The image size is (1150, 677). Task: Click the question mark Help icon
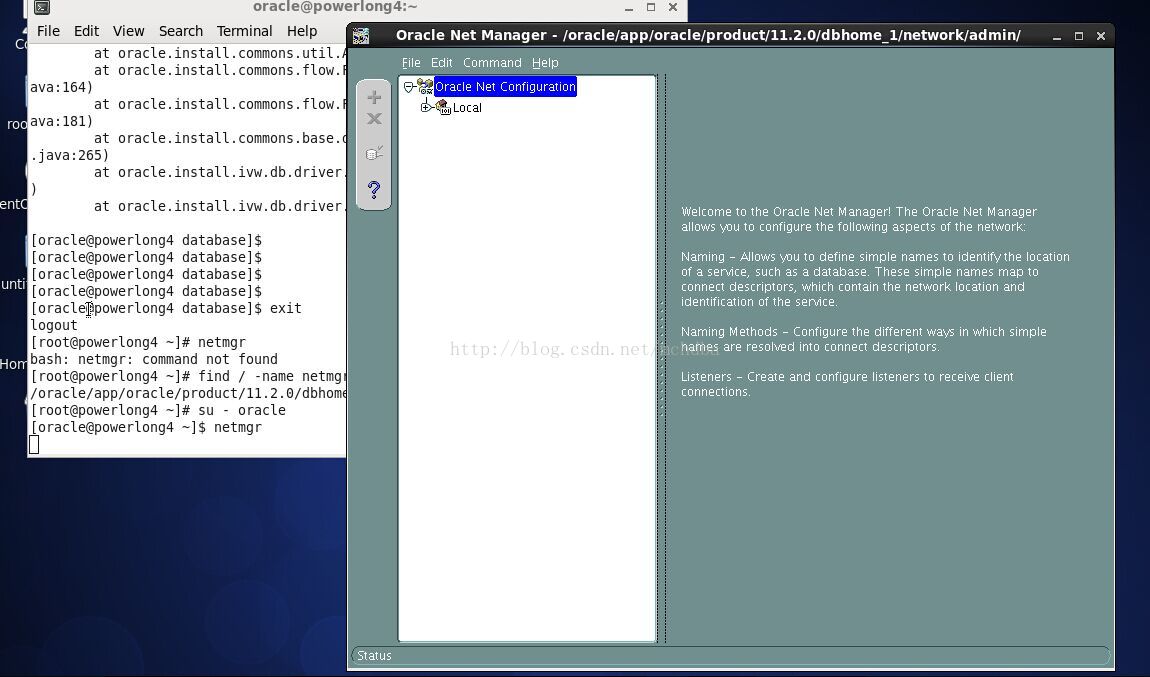pyautogui.click(x=374, y=190)
